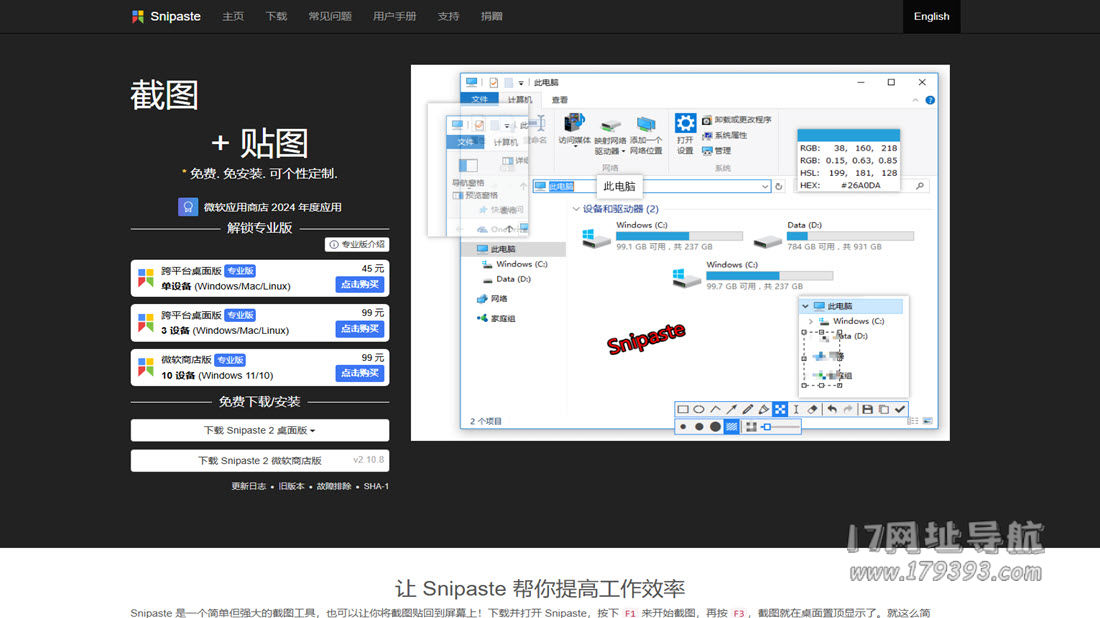Collapse the 设备和驱动器 group chevron
Viewport: 1100px width, 618px height.
tap(576, 209)
